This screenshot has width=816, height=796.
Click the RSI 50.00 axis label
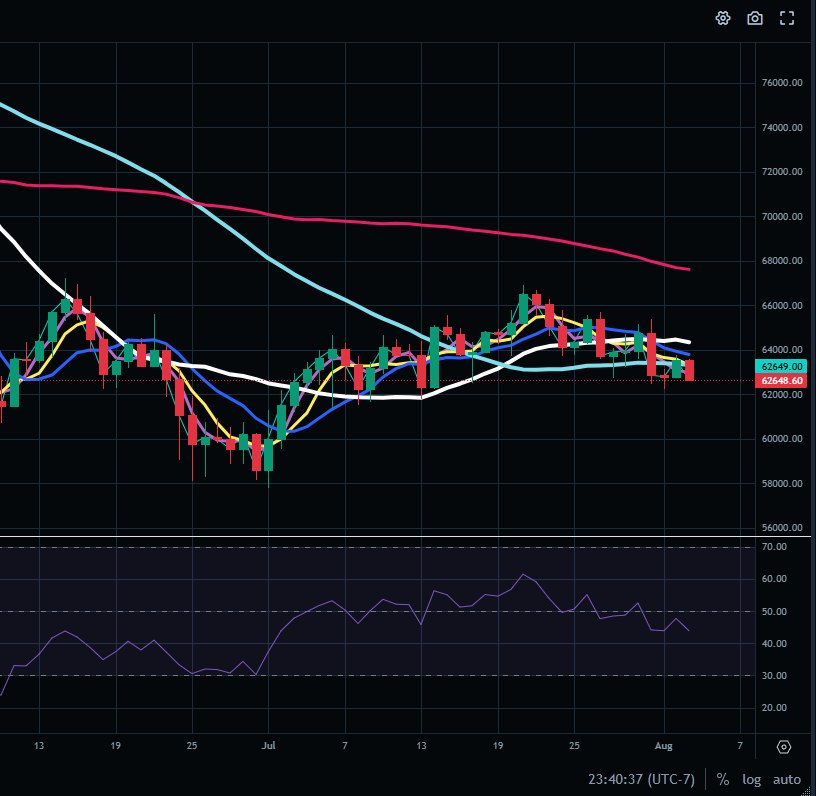click(774, 611)
